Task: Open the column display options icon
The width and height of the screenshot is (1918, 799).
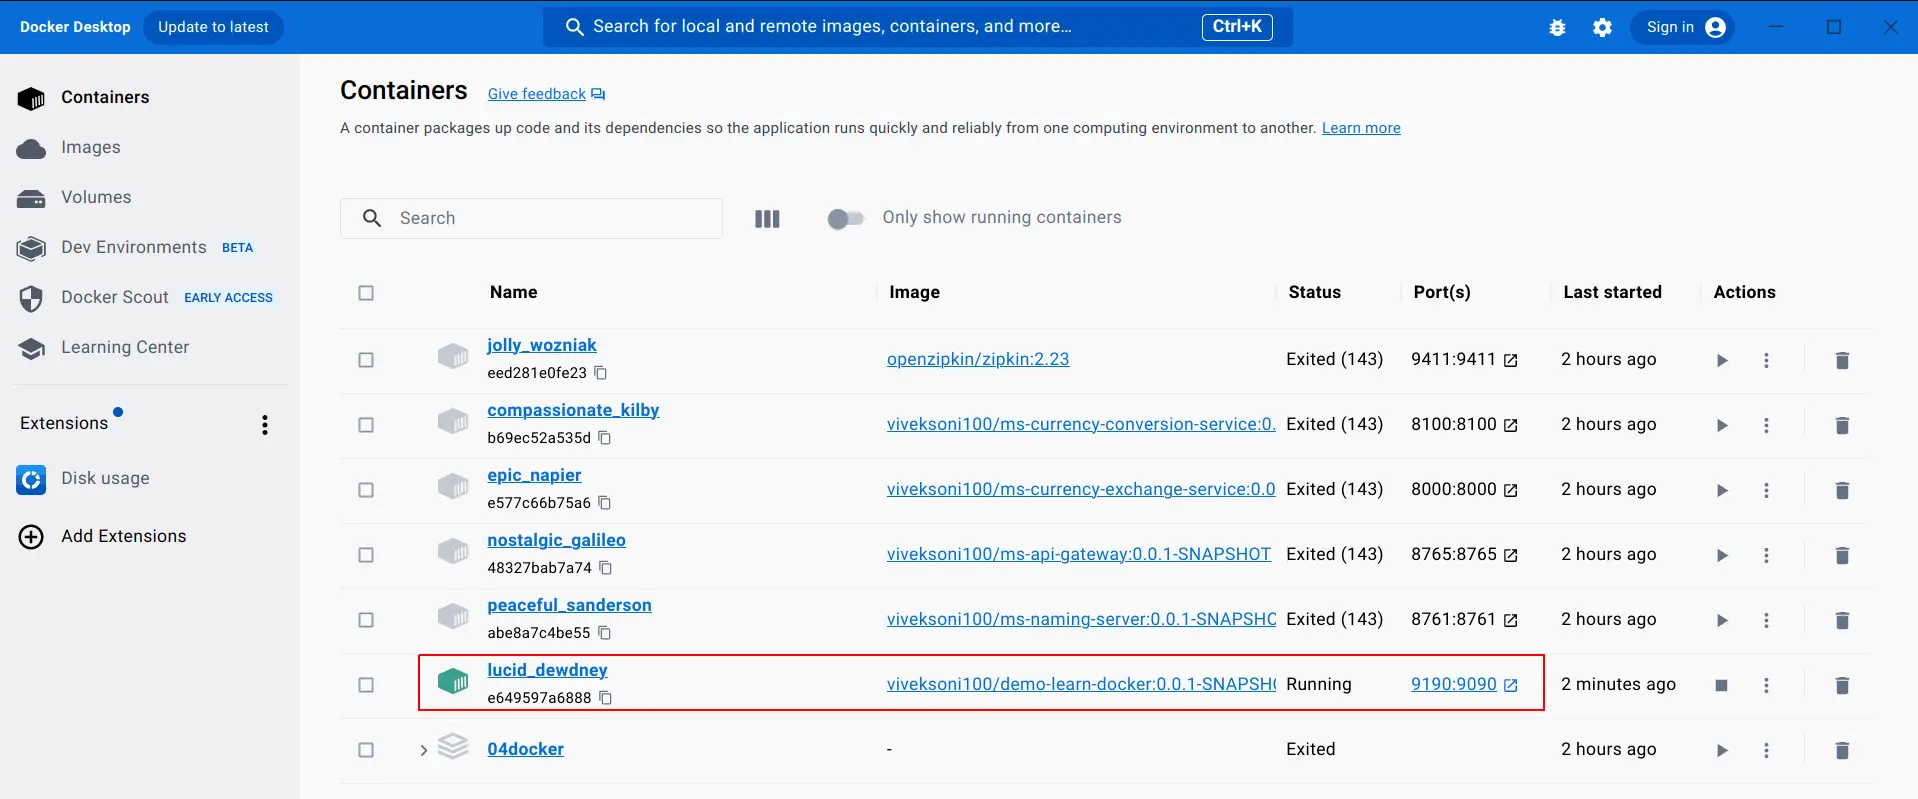Action: (x=767, y=219)
